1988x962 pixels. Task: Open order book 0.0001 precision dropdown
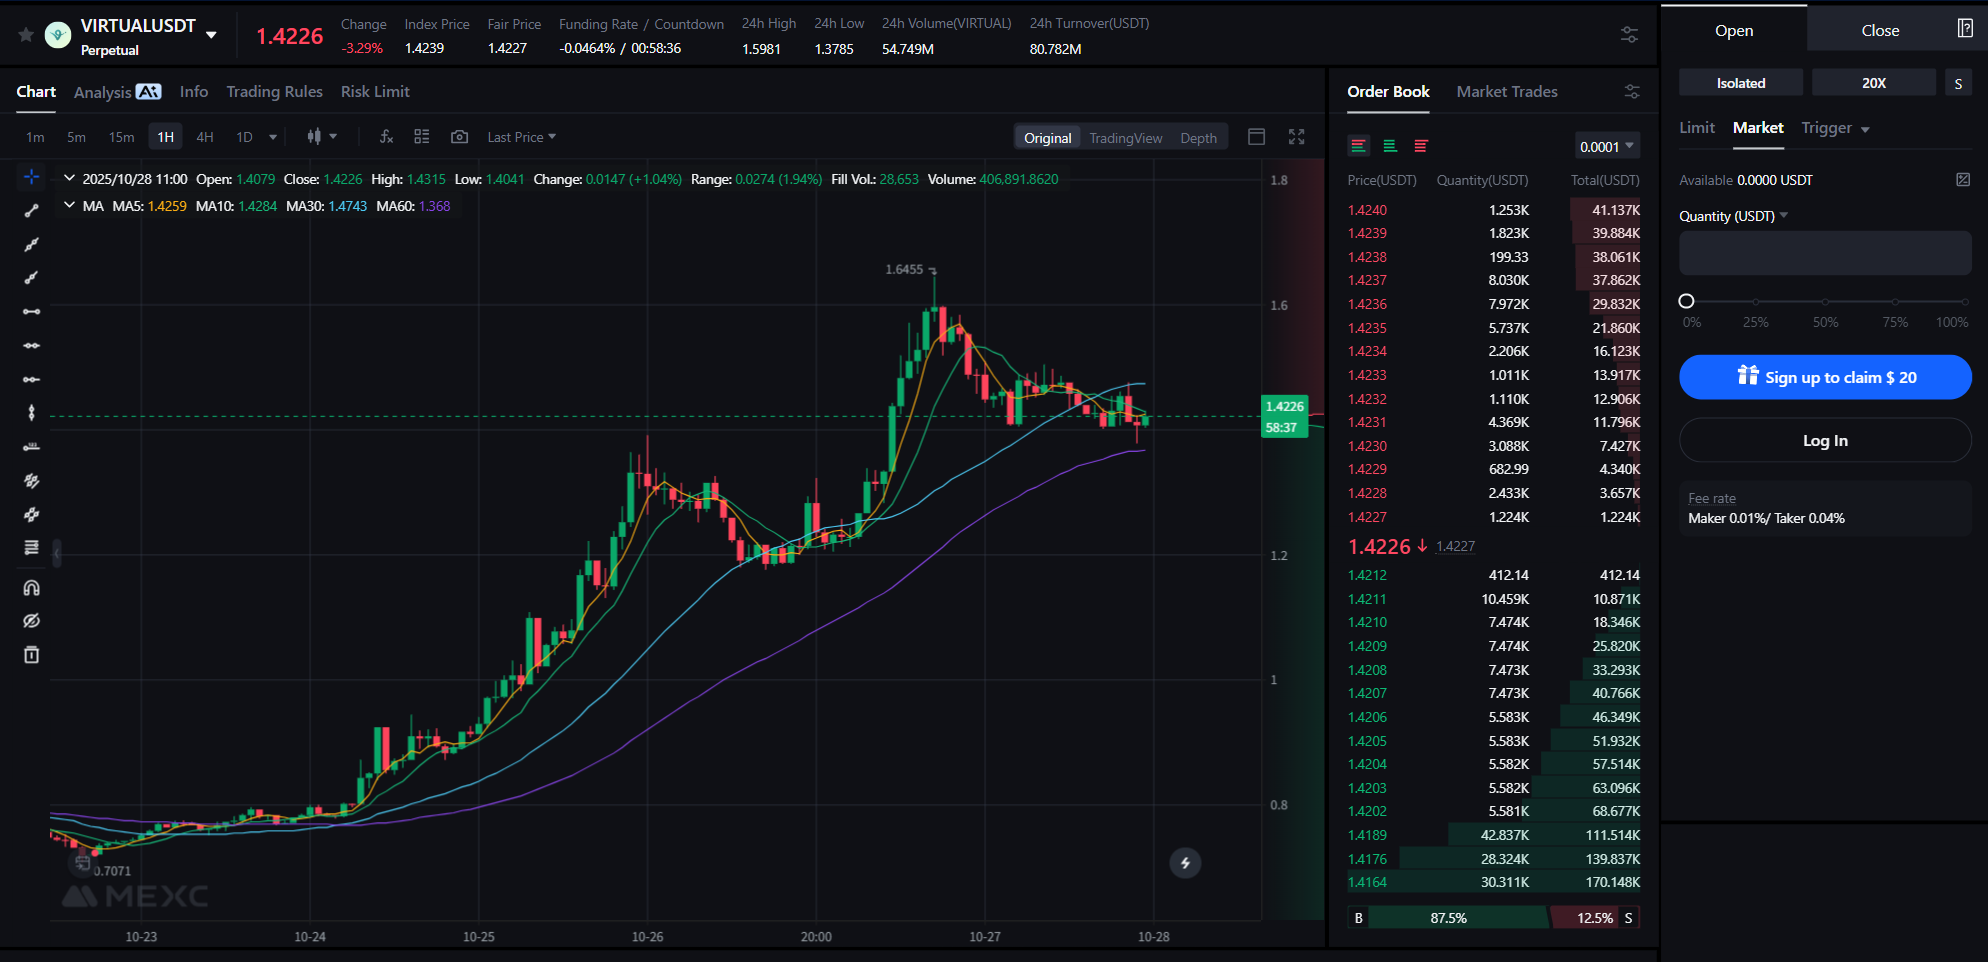[x=1606, y=146]
